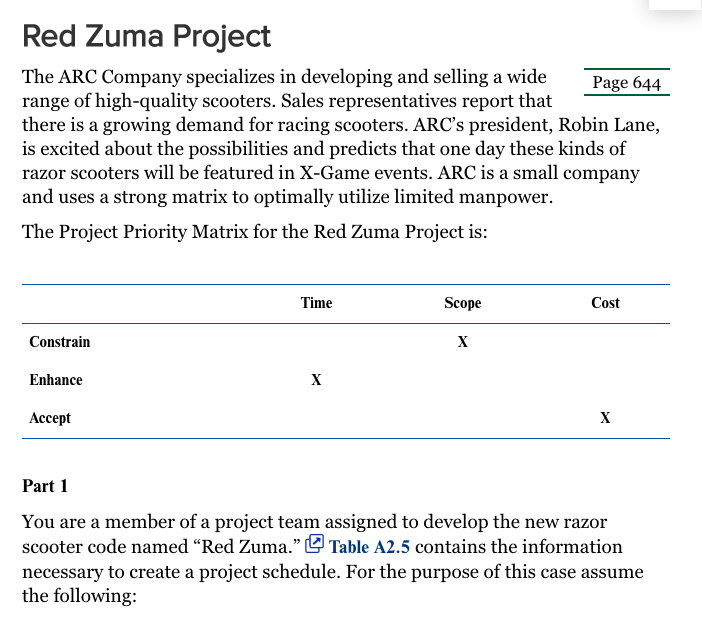Click the X under Scope in Constrain row
Image resolution: width=702 pixels, height=630 pixels.
(x=462, y=342)
